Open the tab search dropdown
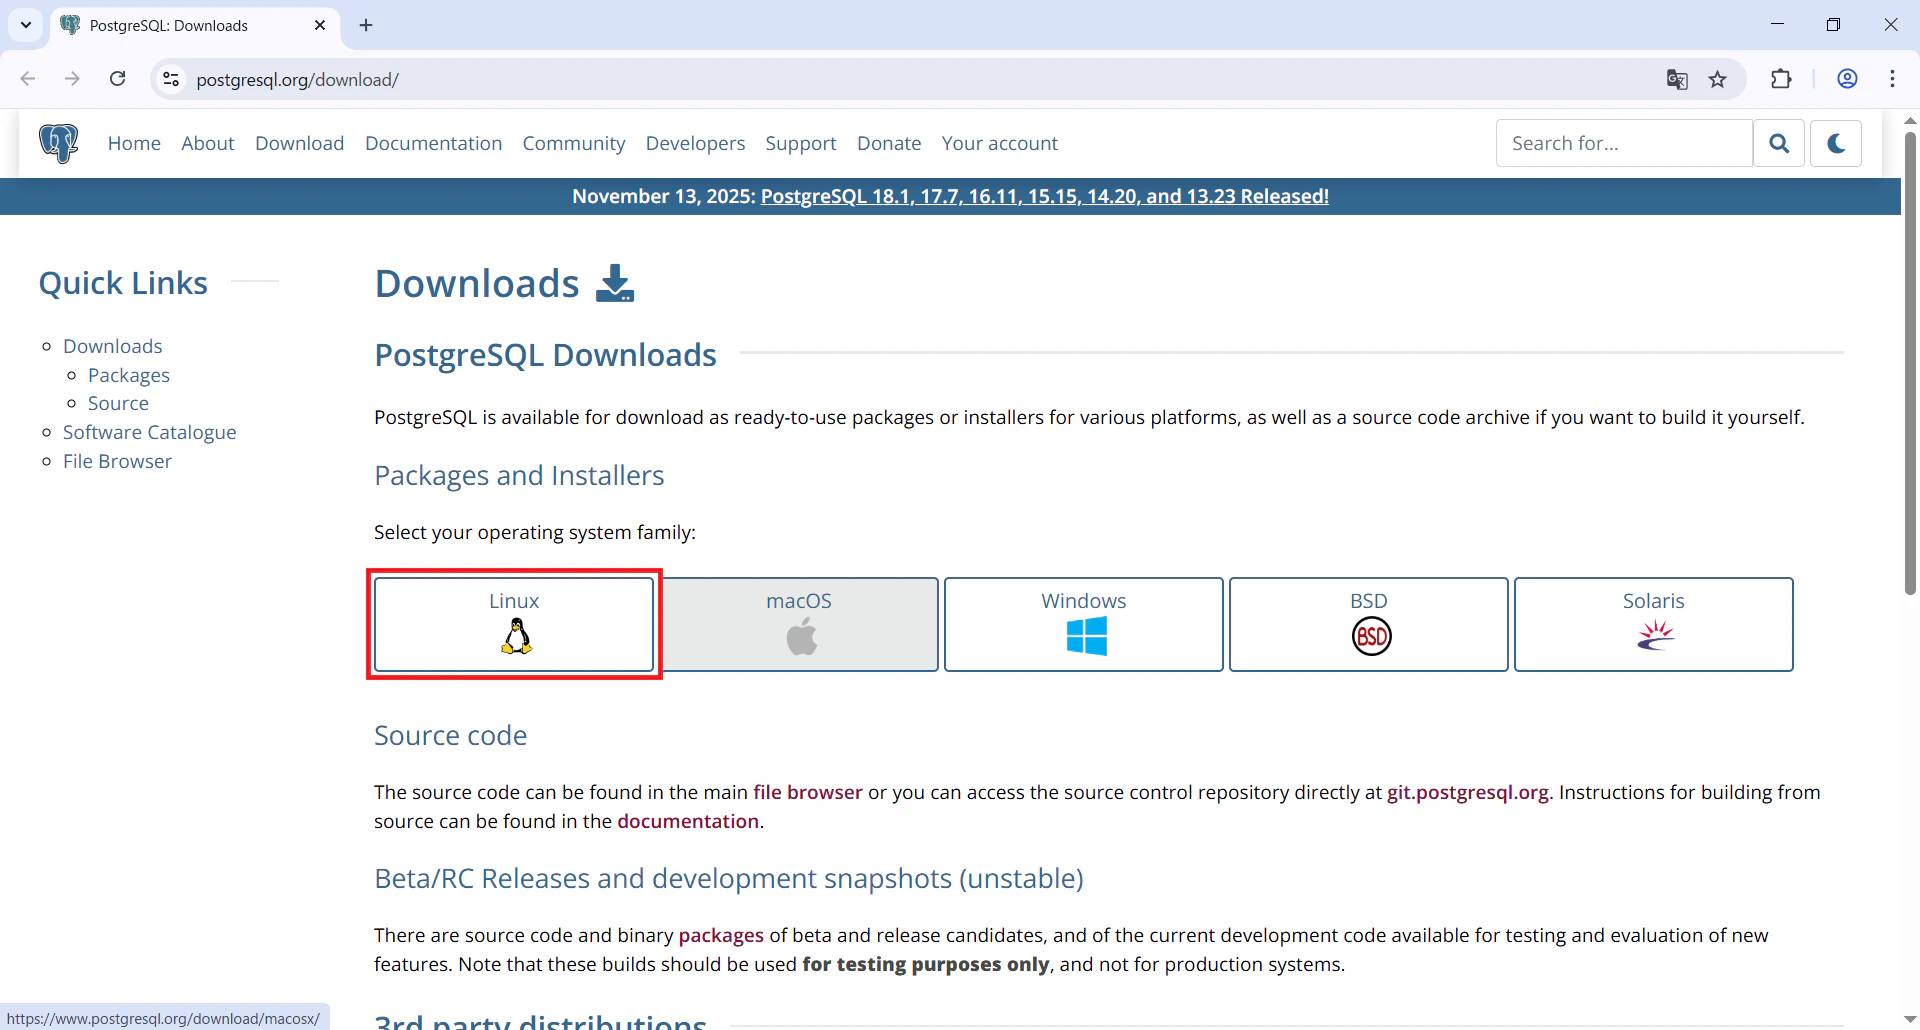This screenshot has width=1920, height=1030. 26,25
